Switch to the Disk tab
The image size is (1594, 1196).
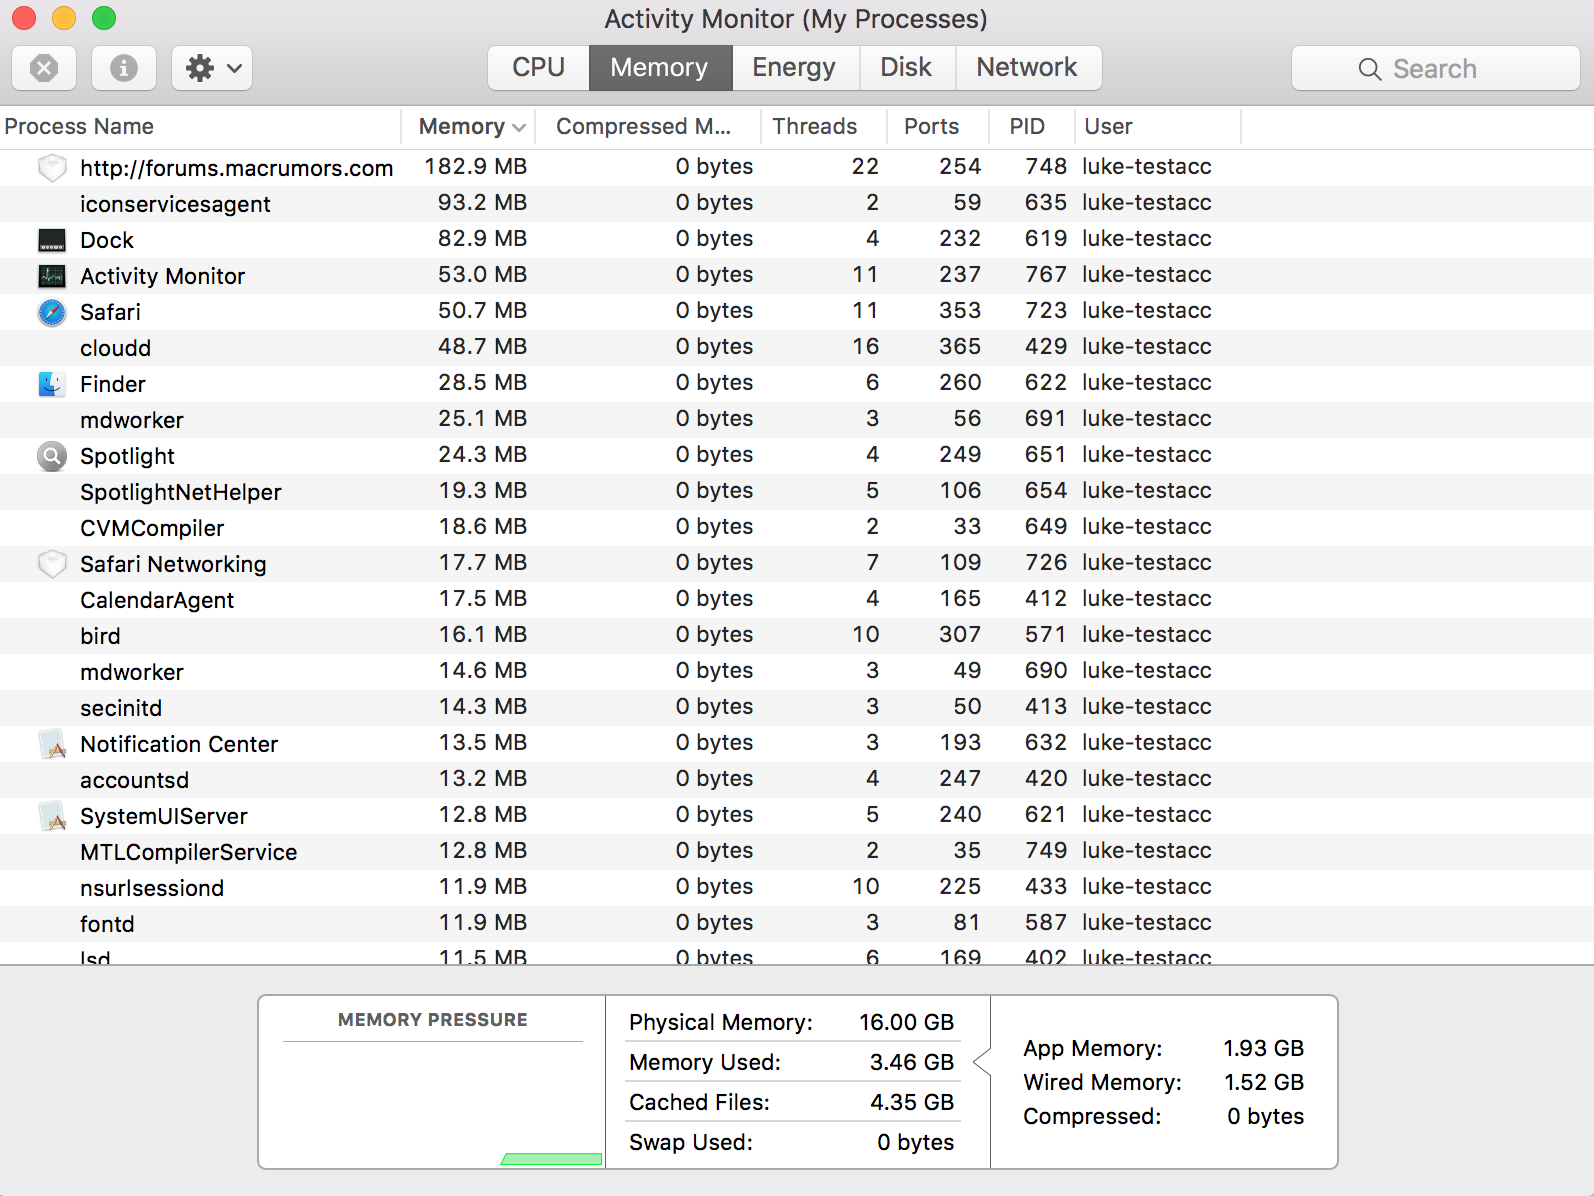tap(907, 68)
